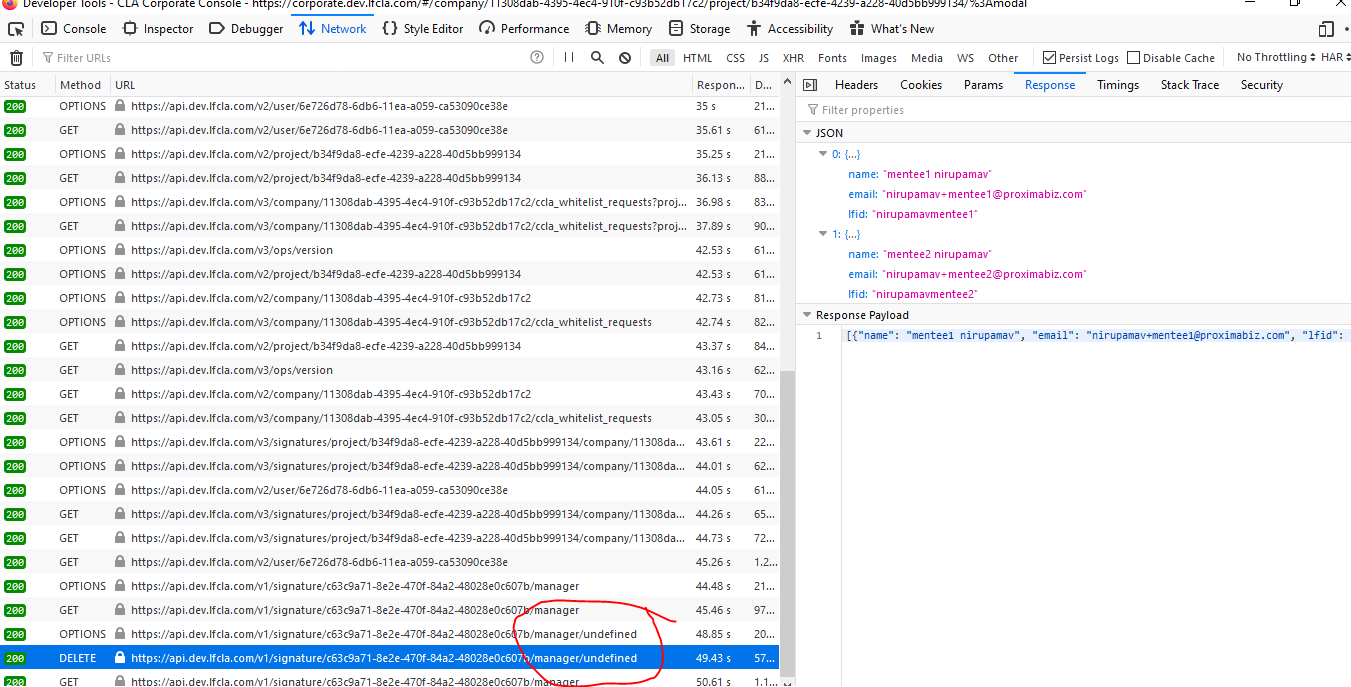Select the pick-element inspector icon

pyautogui.click(x=15, y=30)
